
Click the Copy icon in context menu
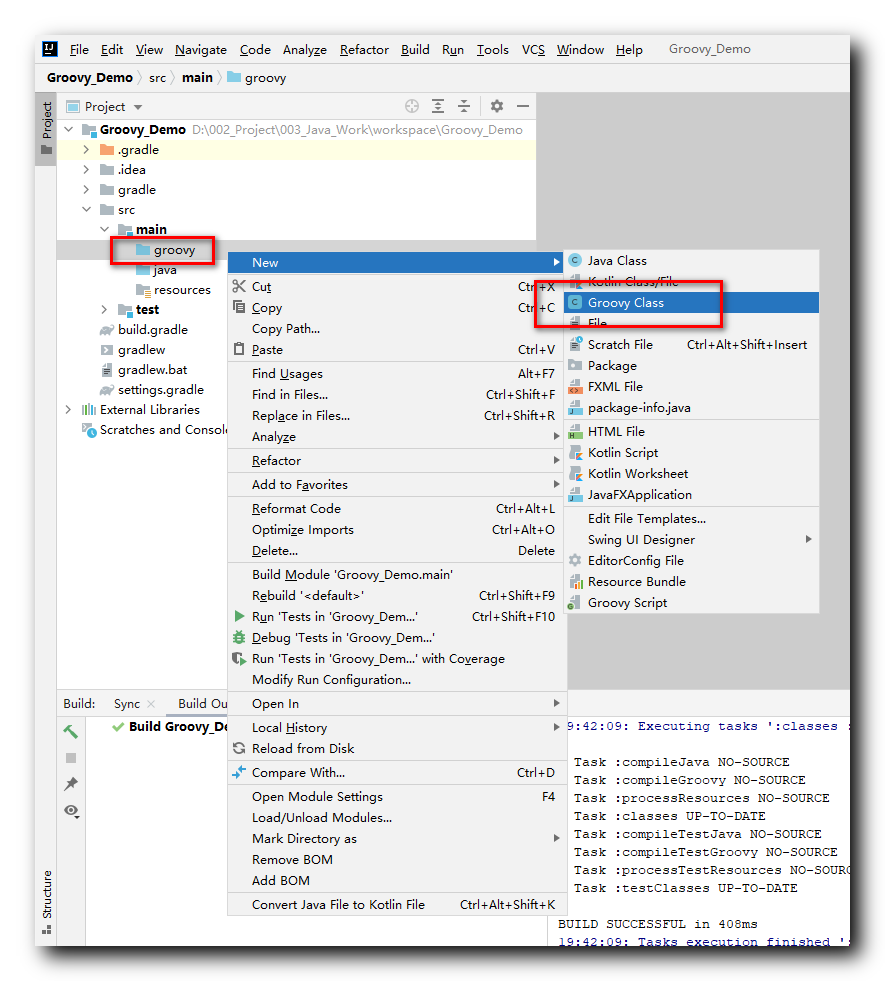239,307
